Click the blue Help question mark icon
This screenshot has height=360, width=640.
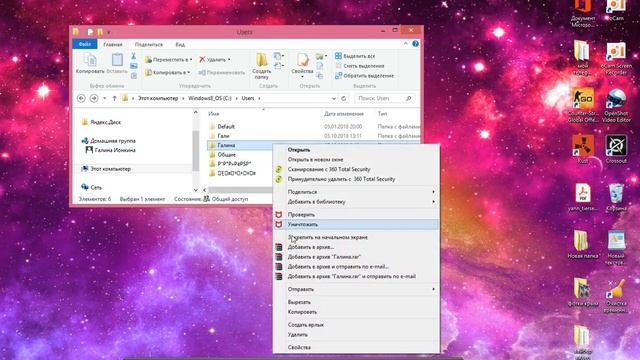416,44
